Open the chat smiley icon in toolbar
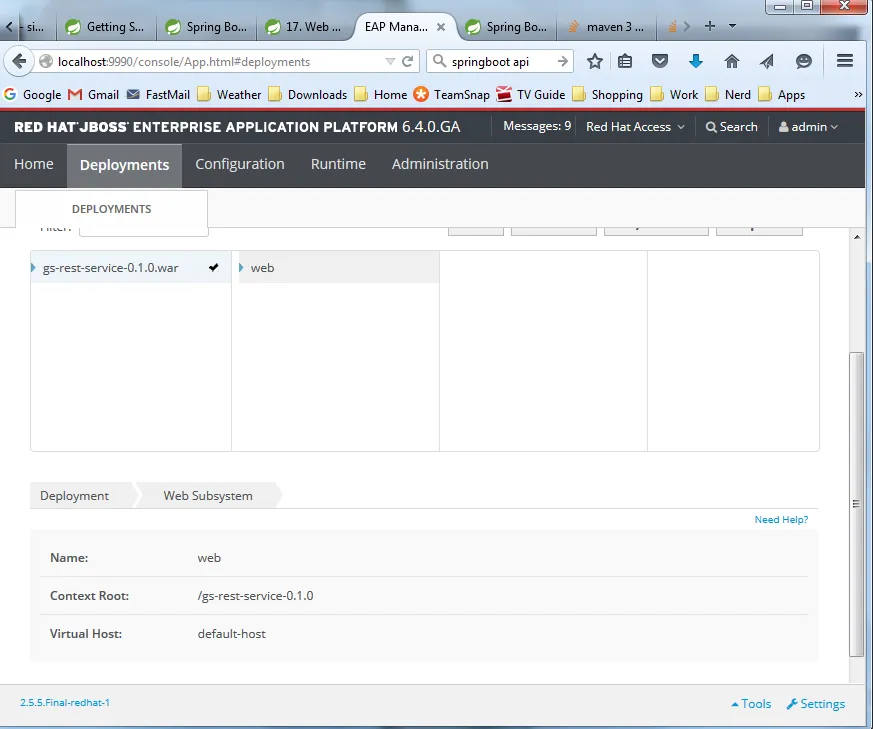The width and height of the screenshot is (873, 729). 803,61
